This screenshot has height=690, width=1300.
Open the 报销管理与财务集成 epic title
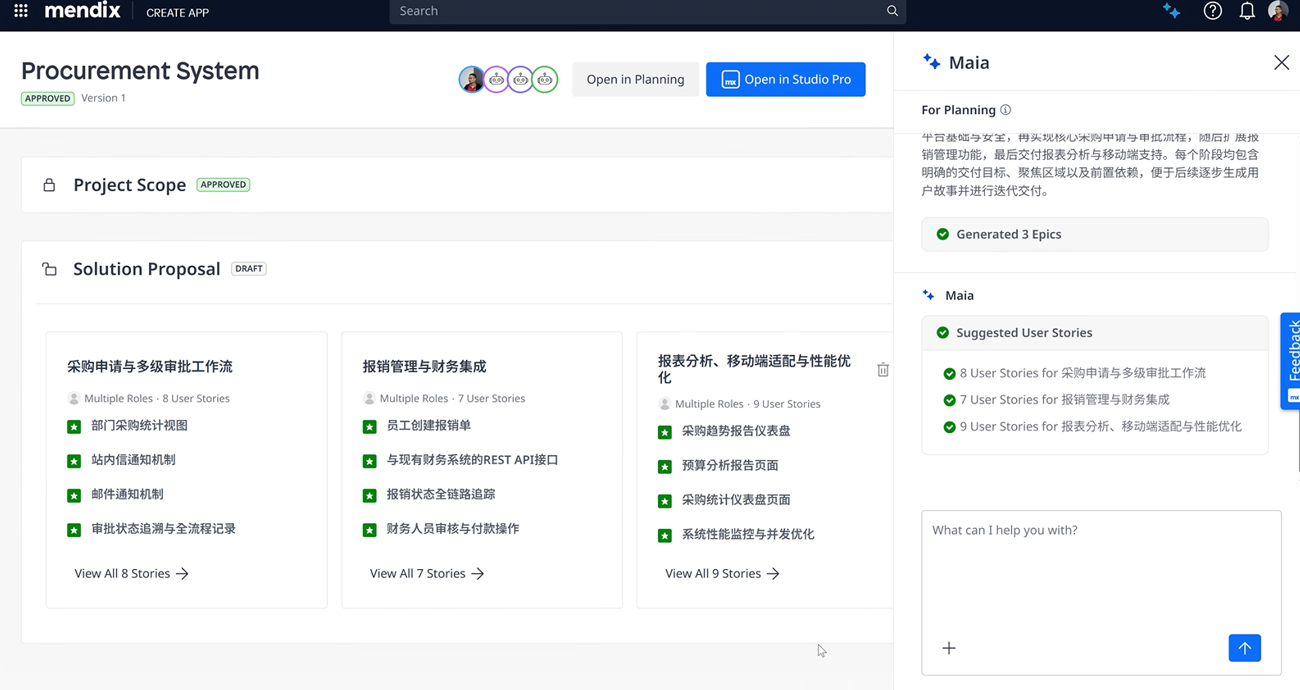click(x=424, y=366)
